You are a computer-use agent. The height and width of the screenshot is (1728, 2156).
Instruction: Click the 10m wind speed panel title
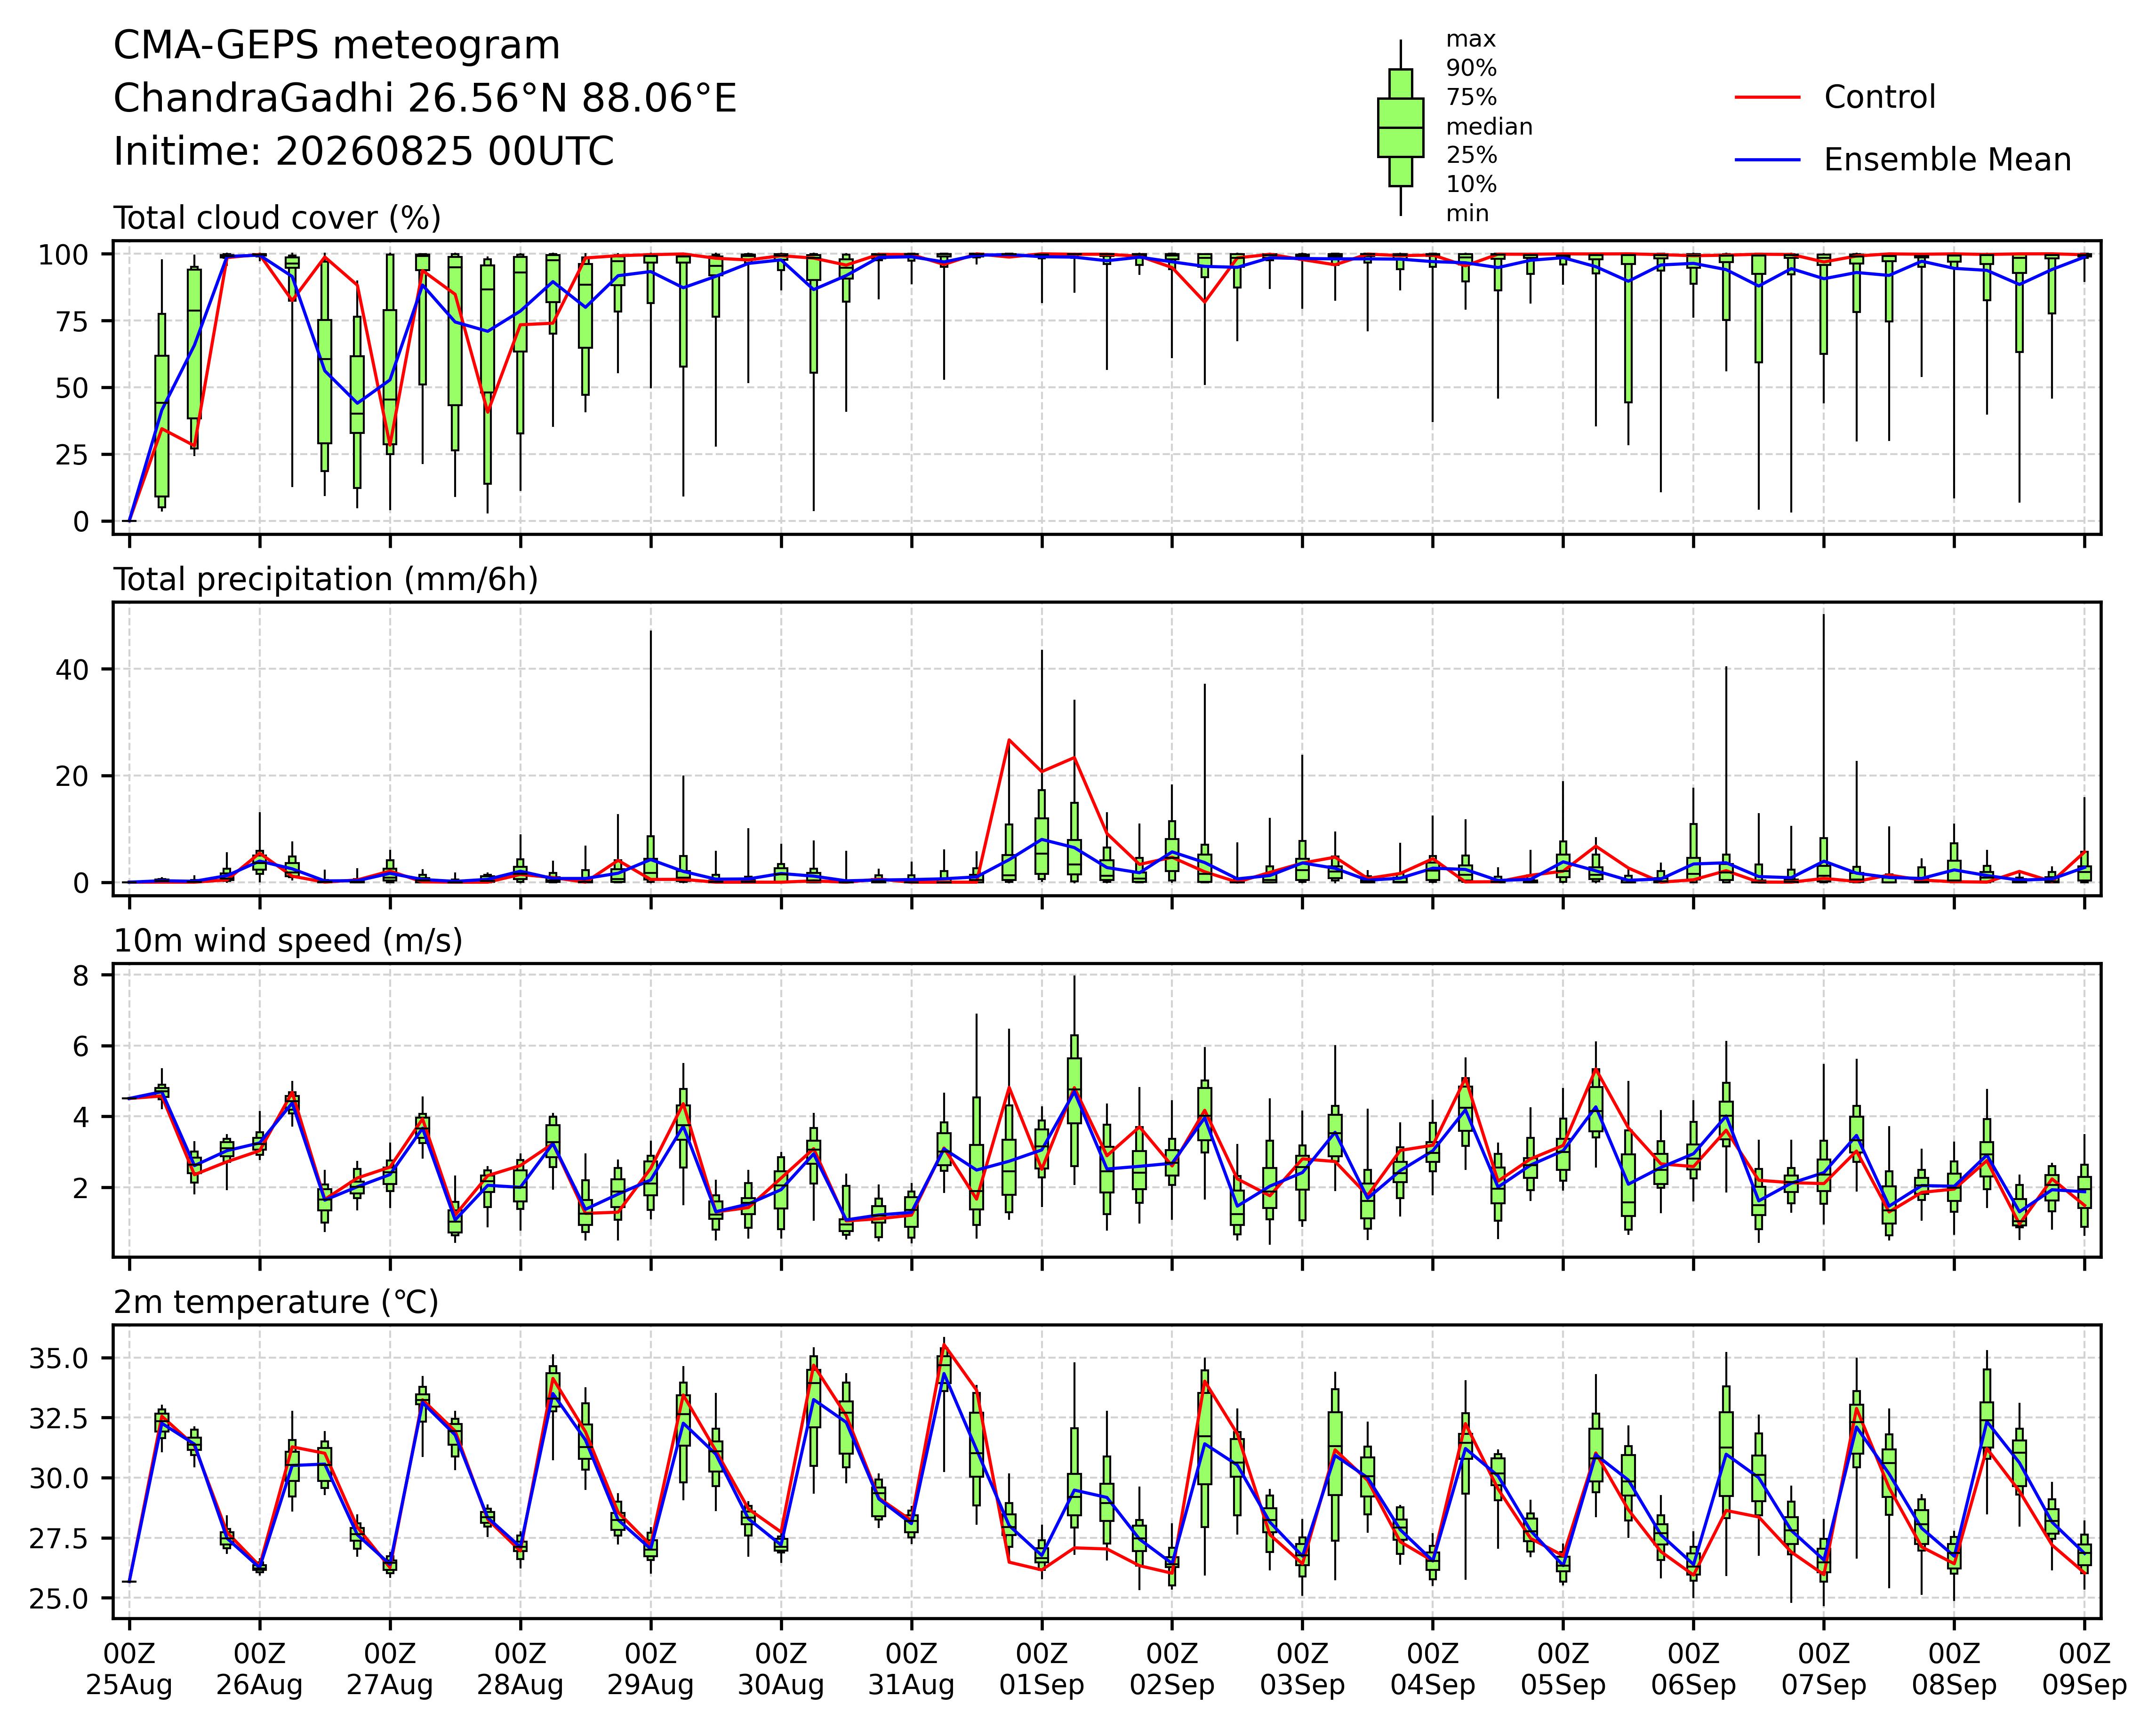point(288,941)
